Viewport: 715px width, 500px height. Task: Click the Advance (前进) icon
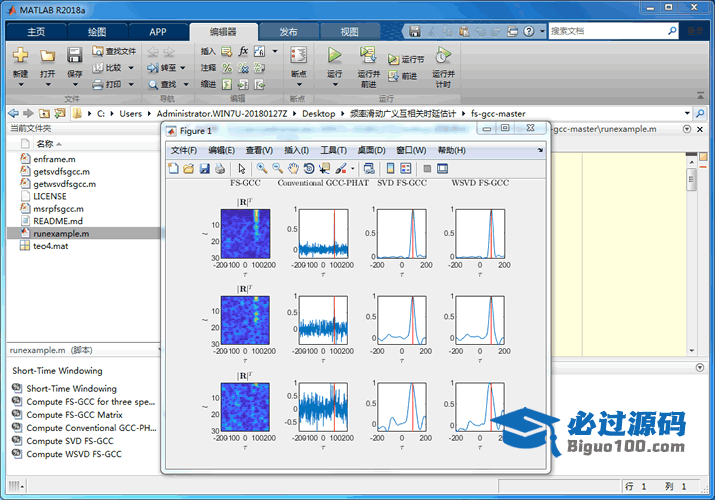(x=394, y=76)
